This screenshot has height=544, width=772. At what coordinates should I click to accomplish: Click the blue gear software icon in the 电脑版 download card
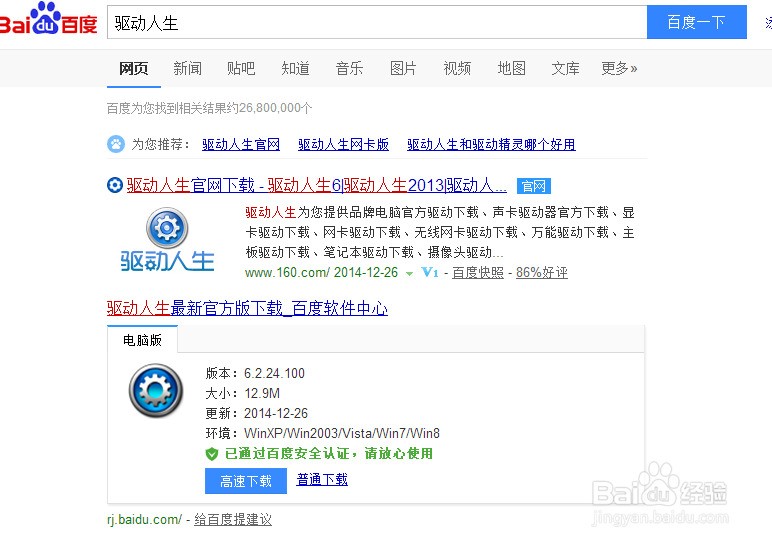coord(156,391)
